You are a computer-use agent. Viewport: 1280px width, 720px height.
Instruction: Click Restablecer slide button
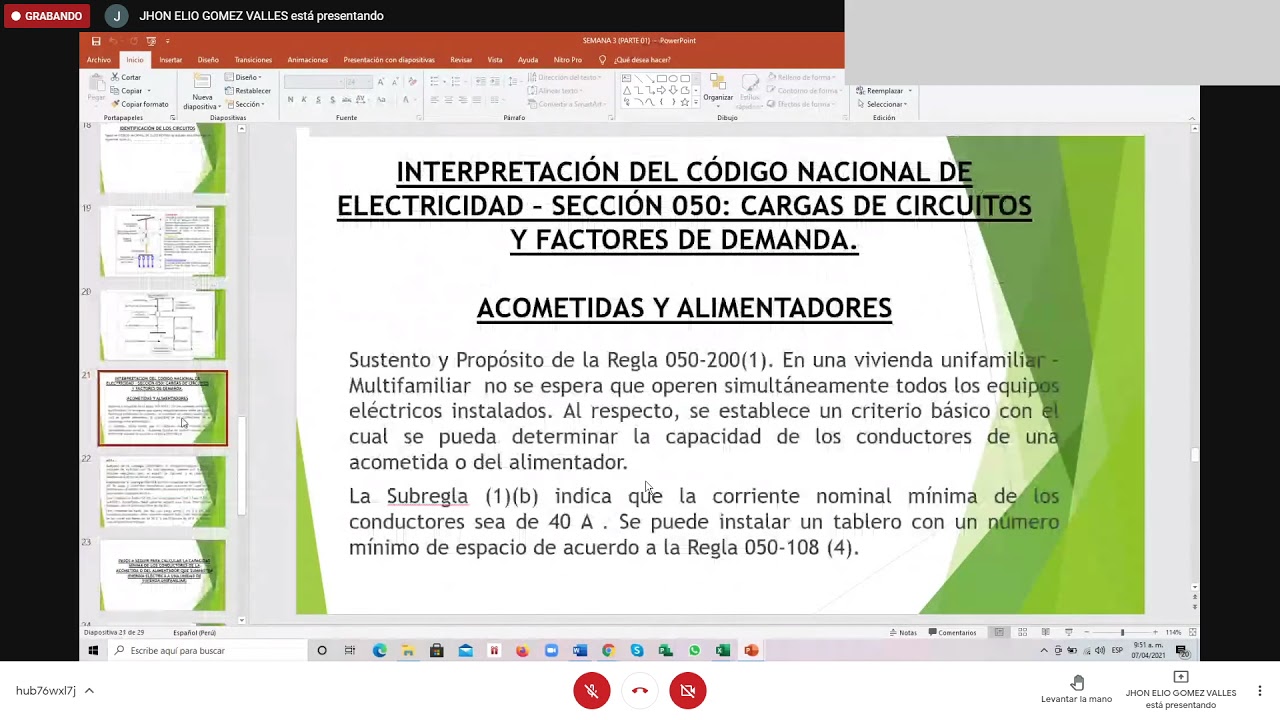pos(248,91)
